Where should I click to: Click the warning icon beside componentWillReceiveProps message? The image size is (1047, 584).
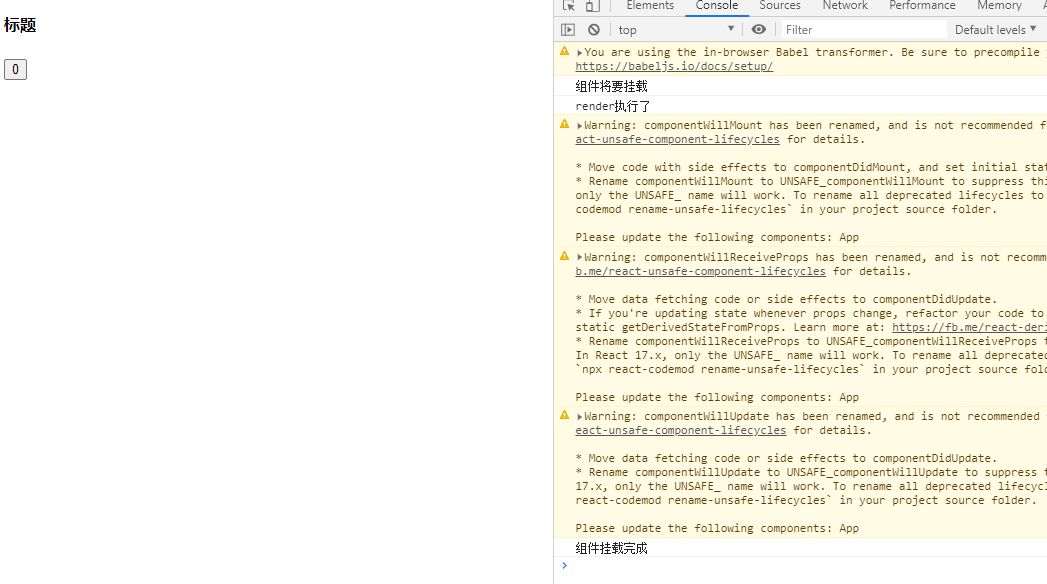pos(564,256)
